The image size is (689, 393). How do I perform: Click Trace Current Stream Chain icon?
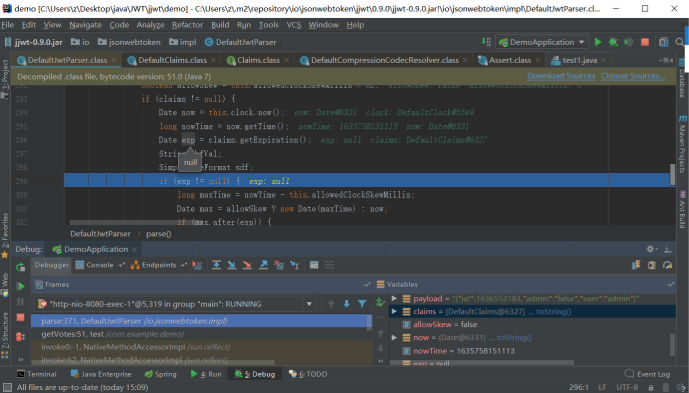tap(329, 265)
